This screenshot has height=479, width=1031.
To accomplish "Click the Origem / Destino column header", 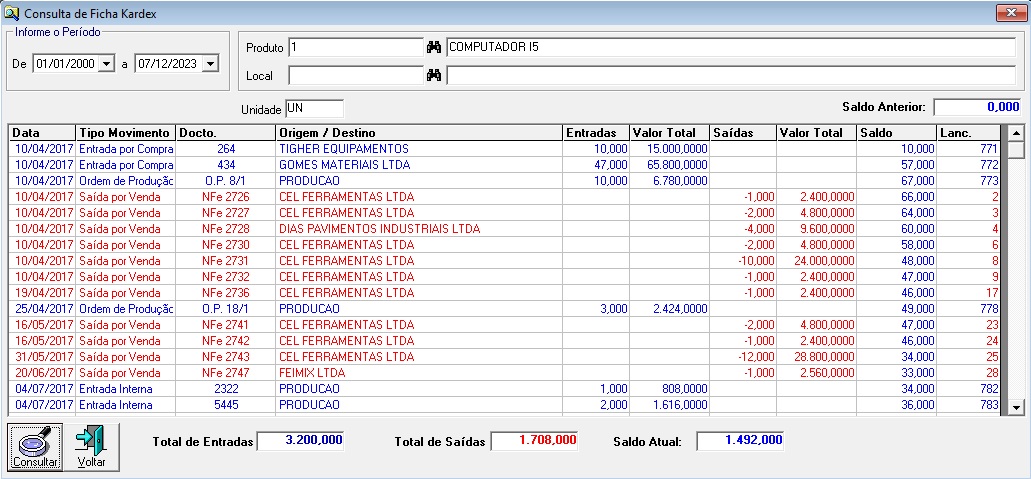I will (x=418, y=133).
